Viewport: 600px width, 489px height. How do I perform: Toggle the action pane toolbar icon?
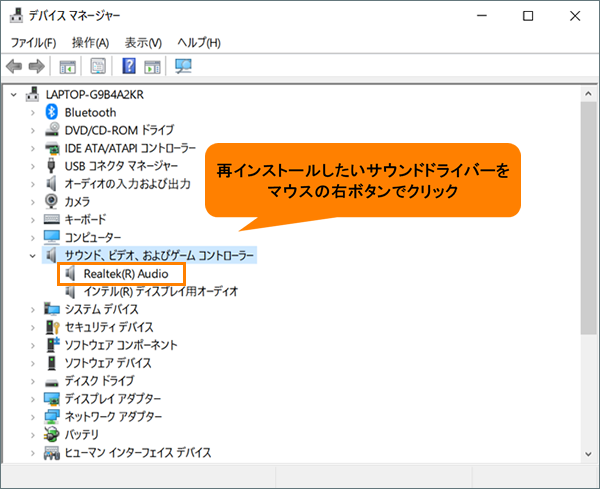tap(152, 67)
